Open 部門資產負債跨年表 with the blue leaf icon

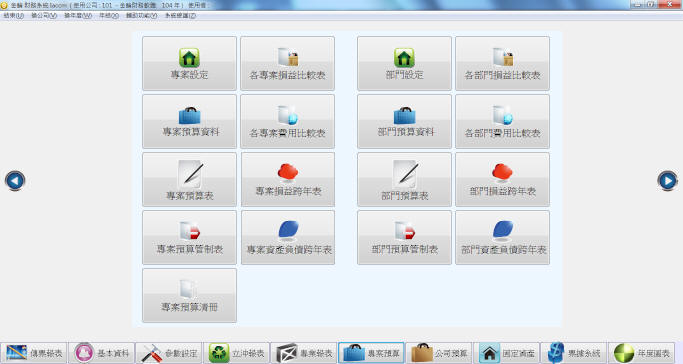tap(502, 237)
